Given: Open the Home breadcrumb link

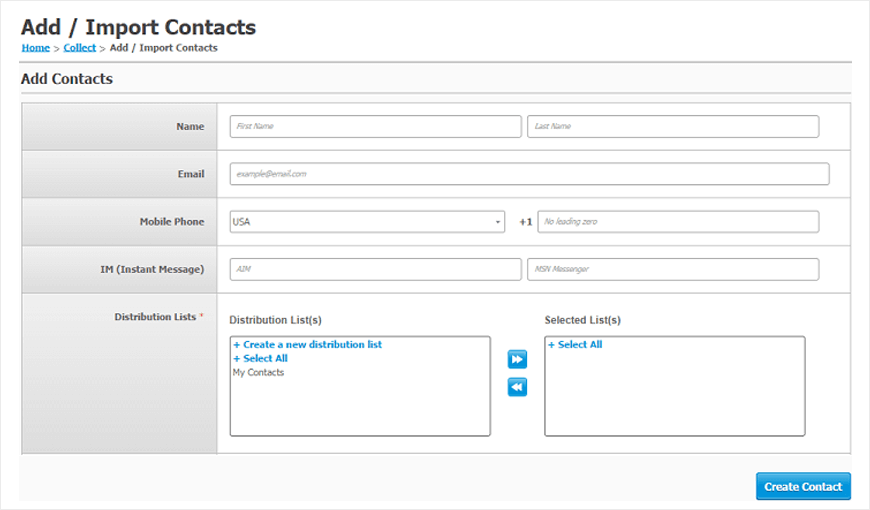Looking at the screenshot, I should click(x=36, y=48).
